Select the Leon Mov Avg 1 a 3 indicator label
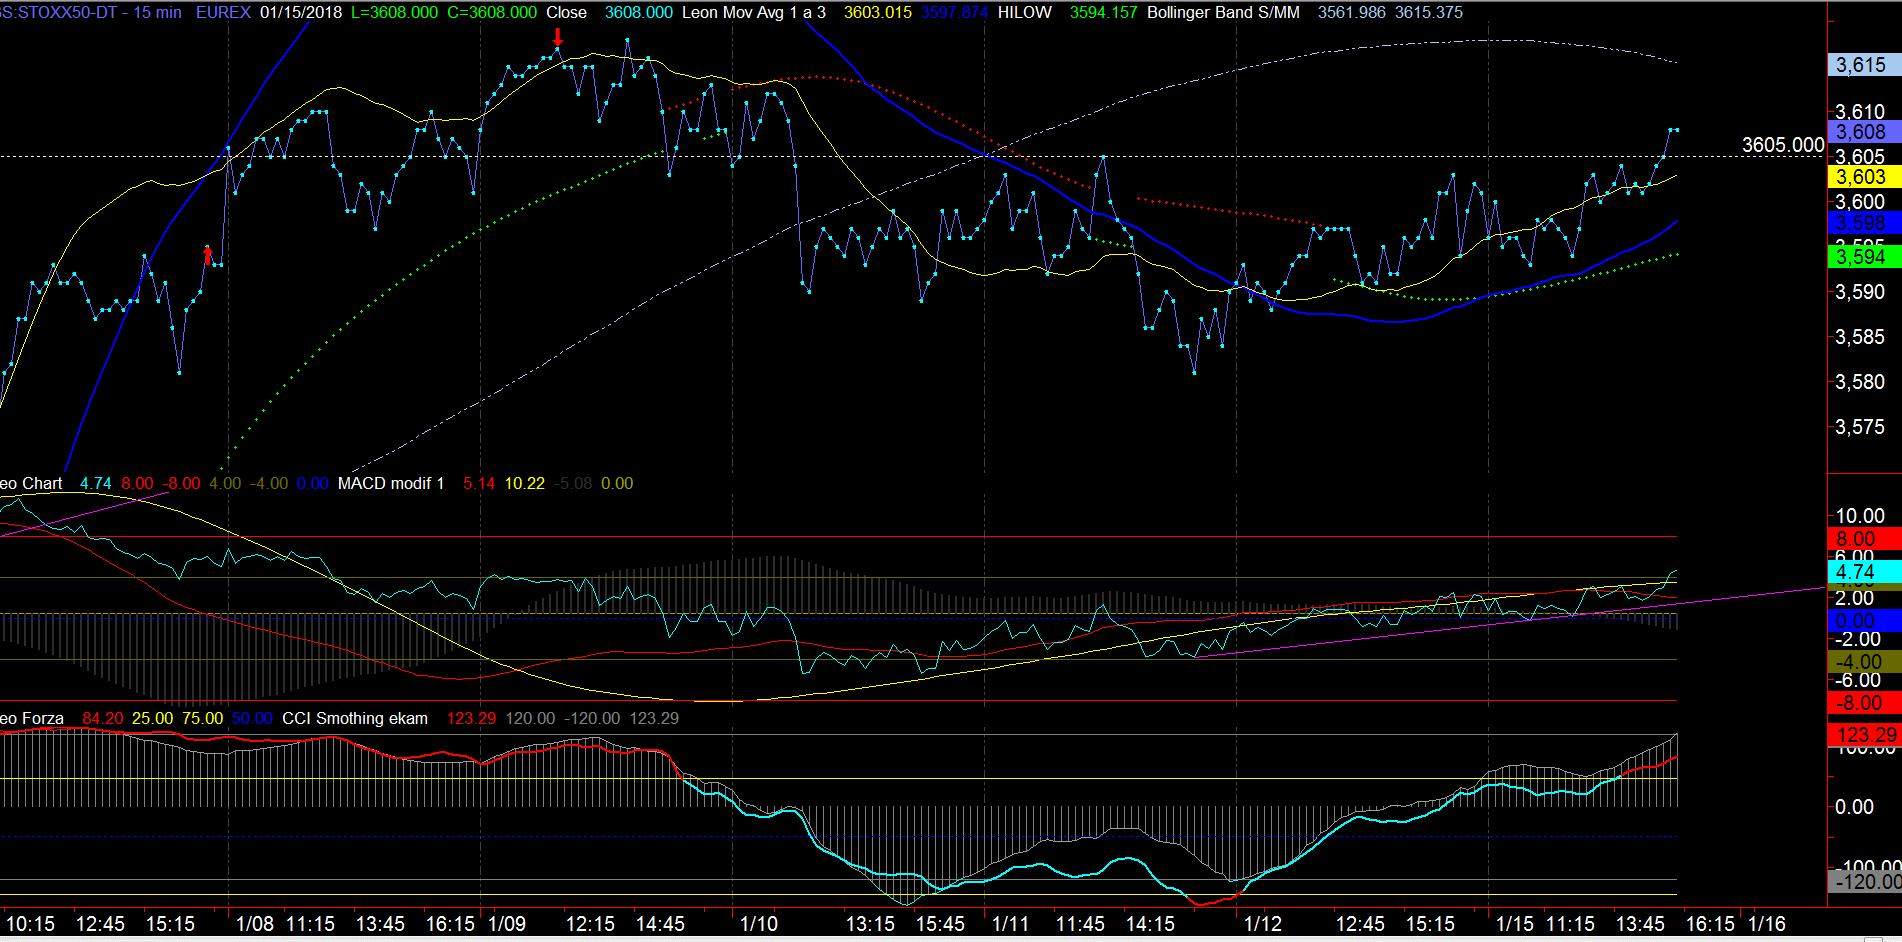 (x=754, y=12)
